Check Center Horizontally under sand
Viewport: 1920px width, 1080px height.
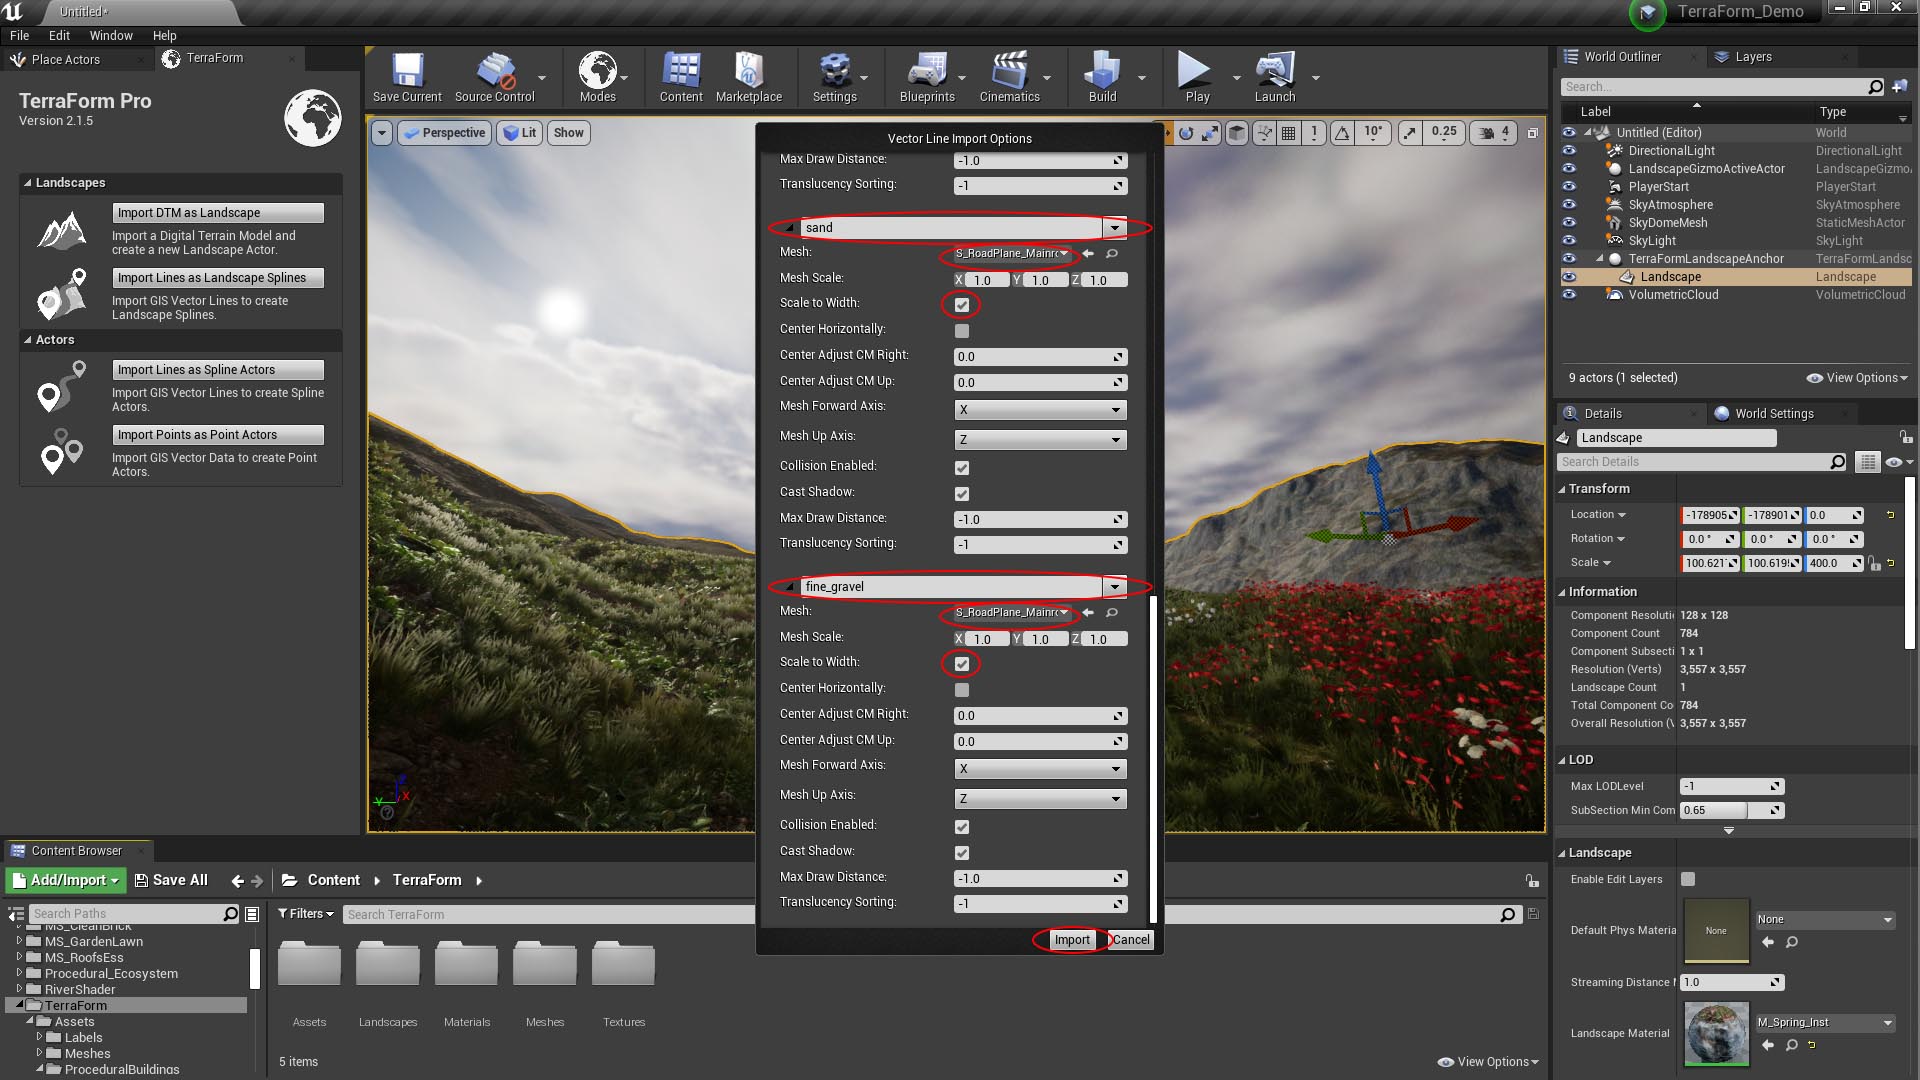pyautogui.click(x=962, y=331)
